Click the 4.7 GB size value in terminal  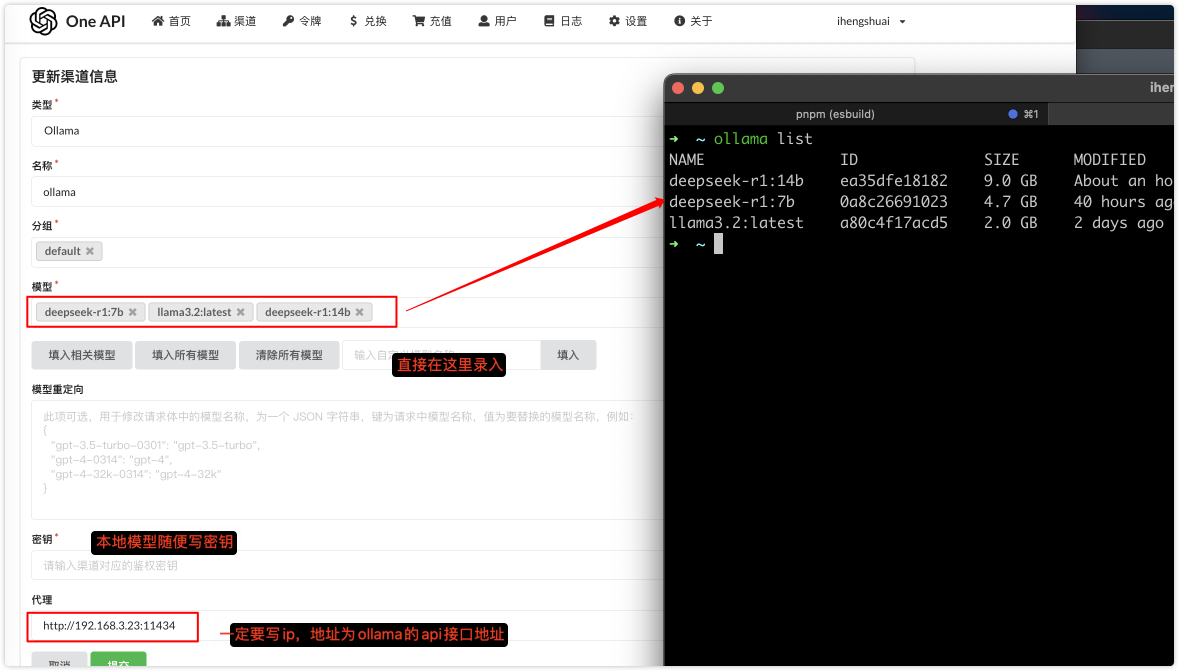pyautogui.click(x=1011, y=202)
